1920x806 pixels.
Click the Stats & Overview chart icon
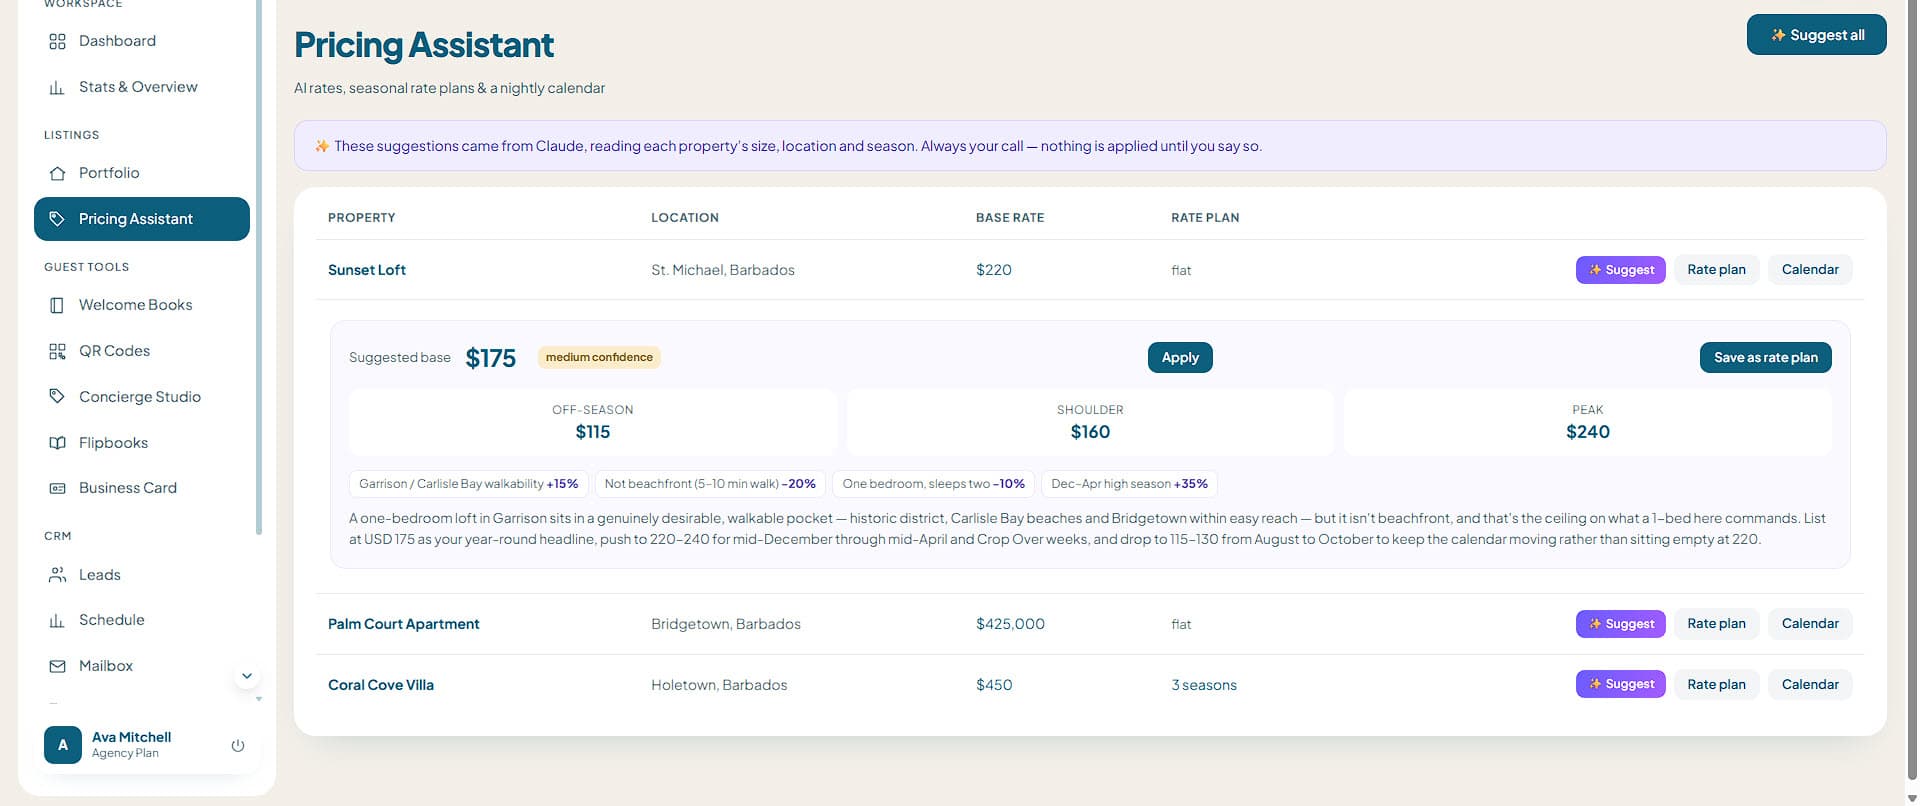57,87
